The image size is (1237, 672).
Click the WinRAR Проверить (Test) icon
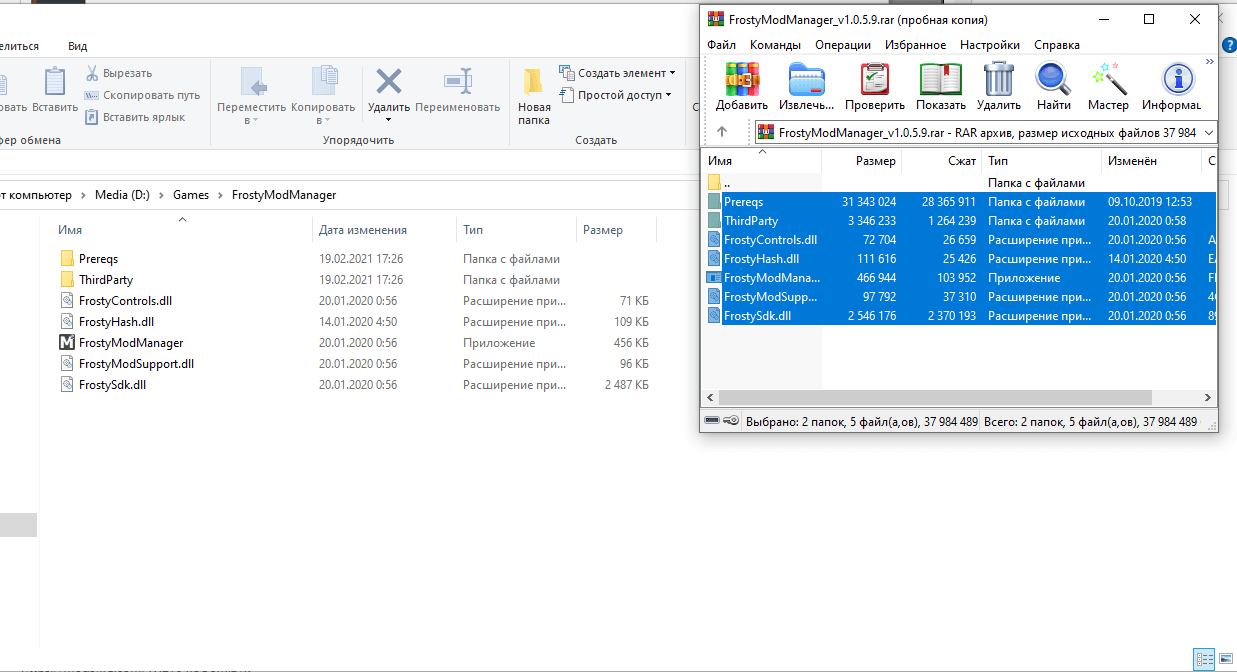click(x=875, y=79)
